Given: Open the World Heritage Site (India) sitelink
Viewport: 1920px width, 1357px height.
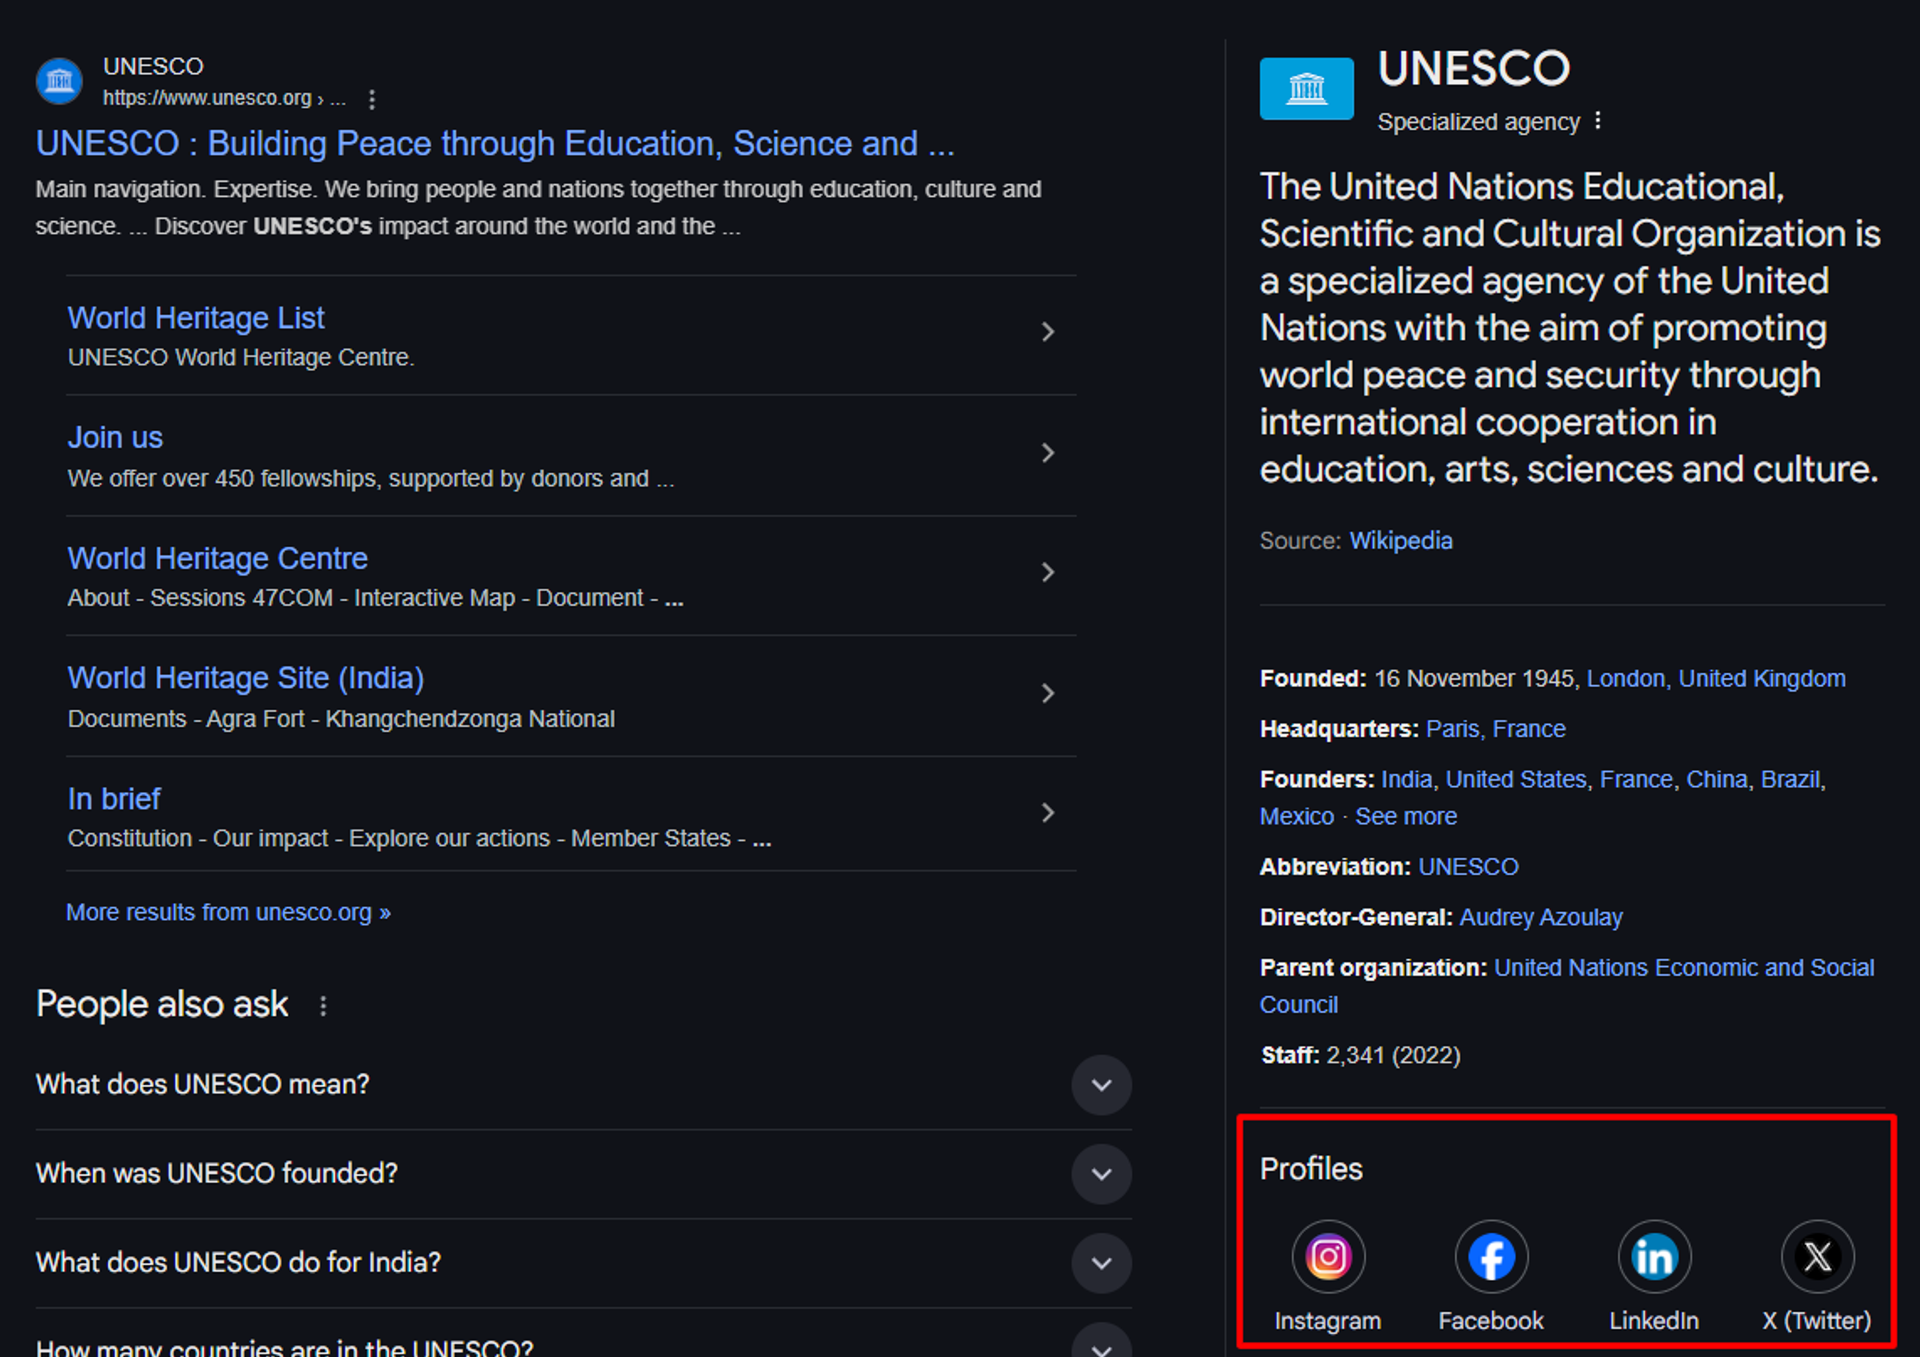Looking at the screenshot, I should tap(246, 678).
